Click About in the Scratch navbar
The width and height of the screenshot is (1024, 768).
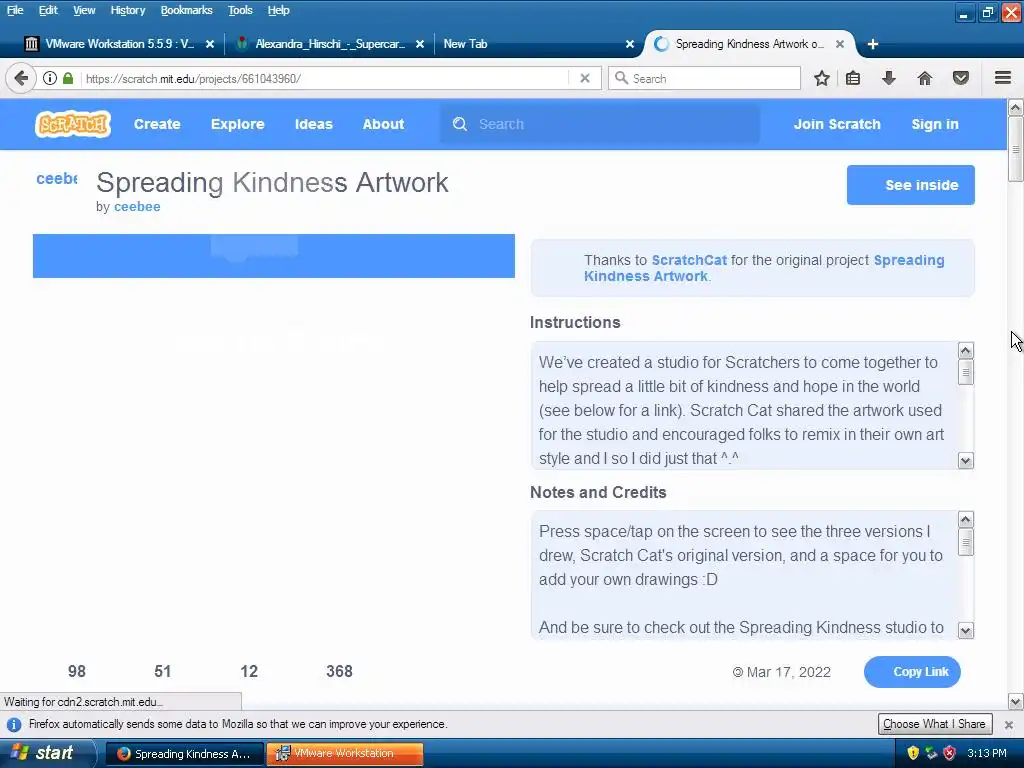click(383, 124)
